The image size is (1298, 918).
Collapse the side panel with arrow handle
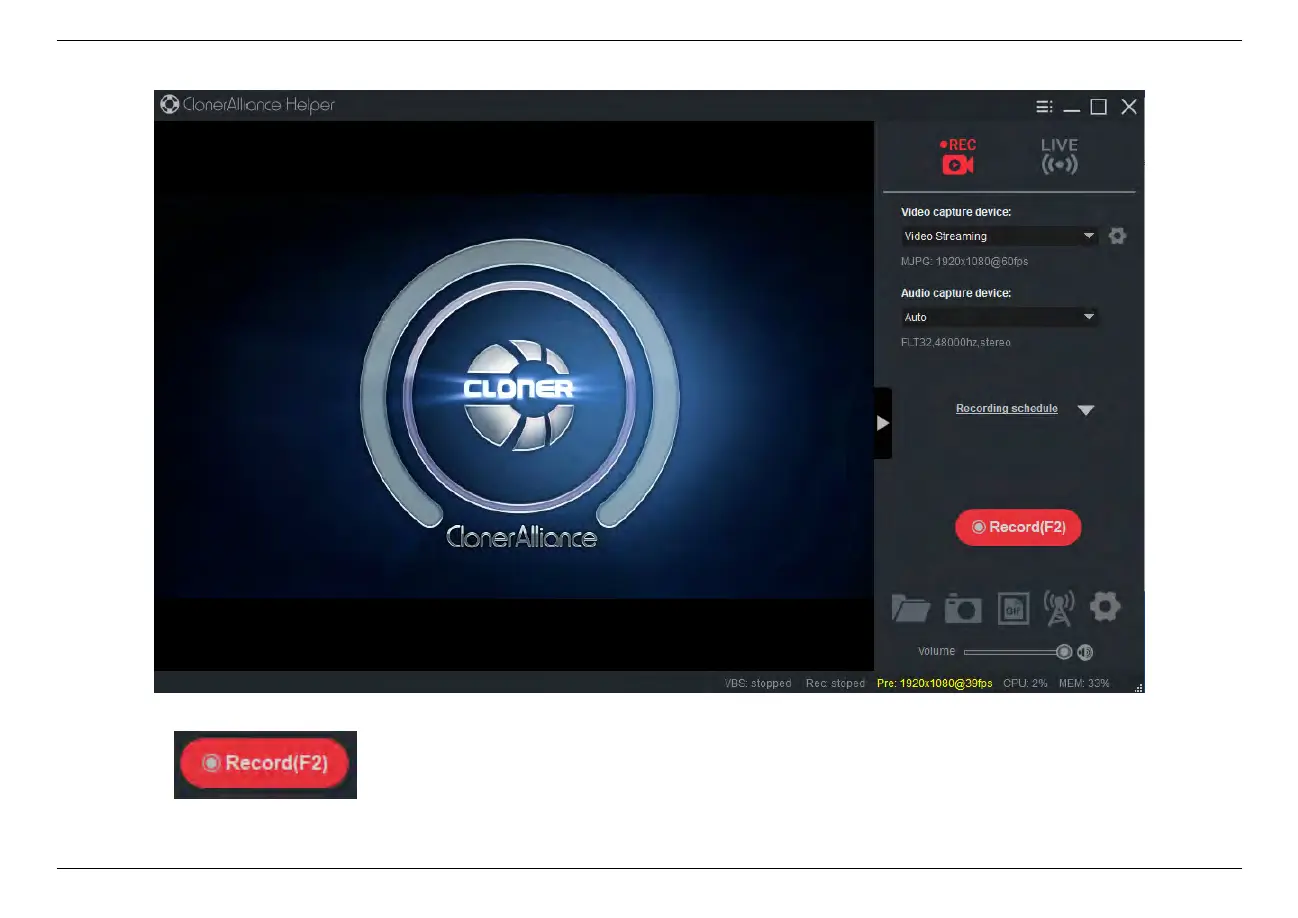pos(882,423)
